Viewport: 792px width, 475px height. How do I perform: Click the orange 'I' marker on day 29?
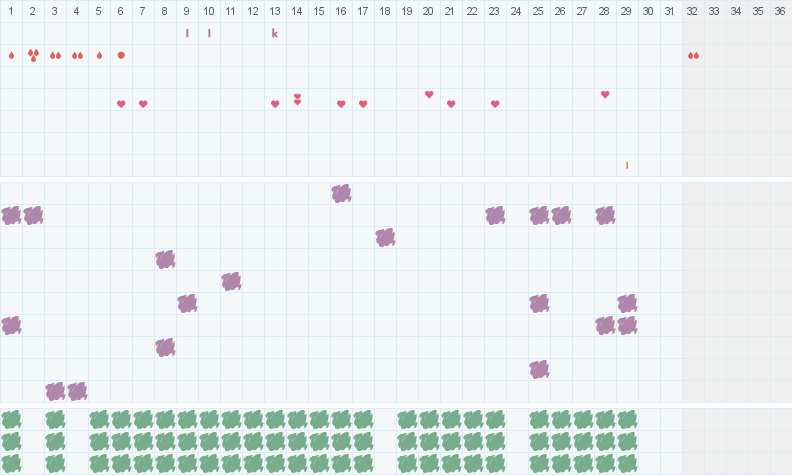627,165
